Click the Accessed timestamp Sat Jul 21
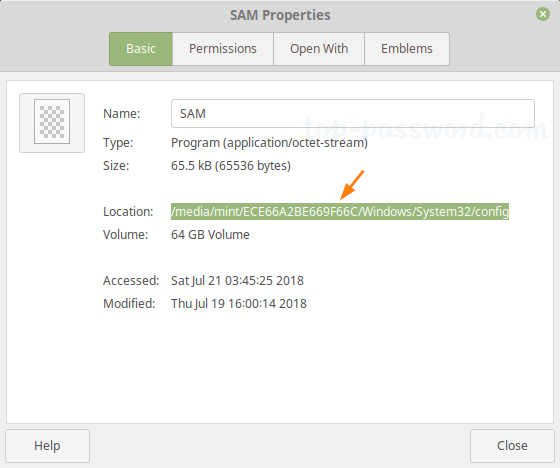The image size is (560, 468). pos(237,281)
